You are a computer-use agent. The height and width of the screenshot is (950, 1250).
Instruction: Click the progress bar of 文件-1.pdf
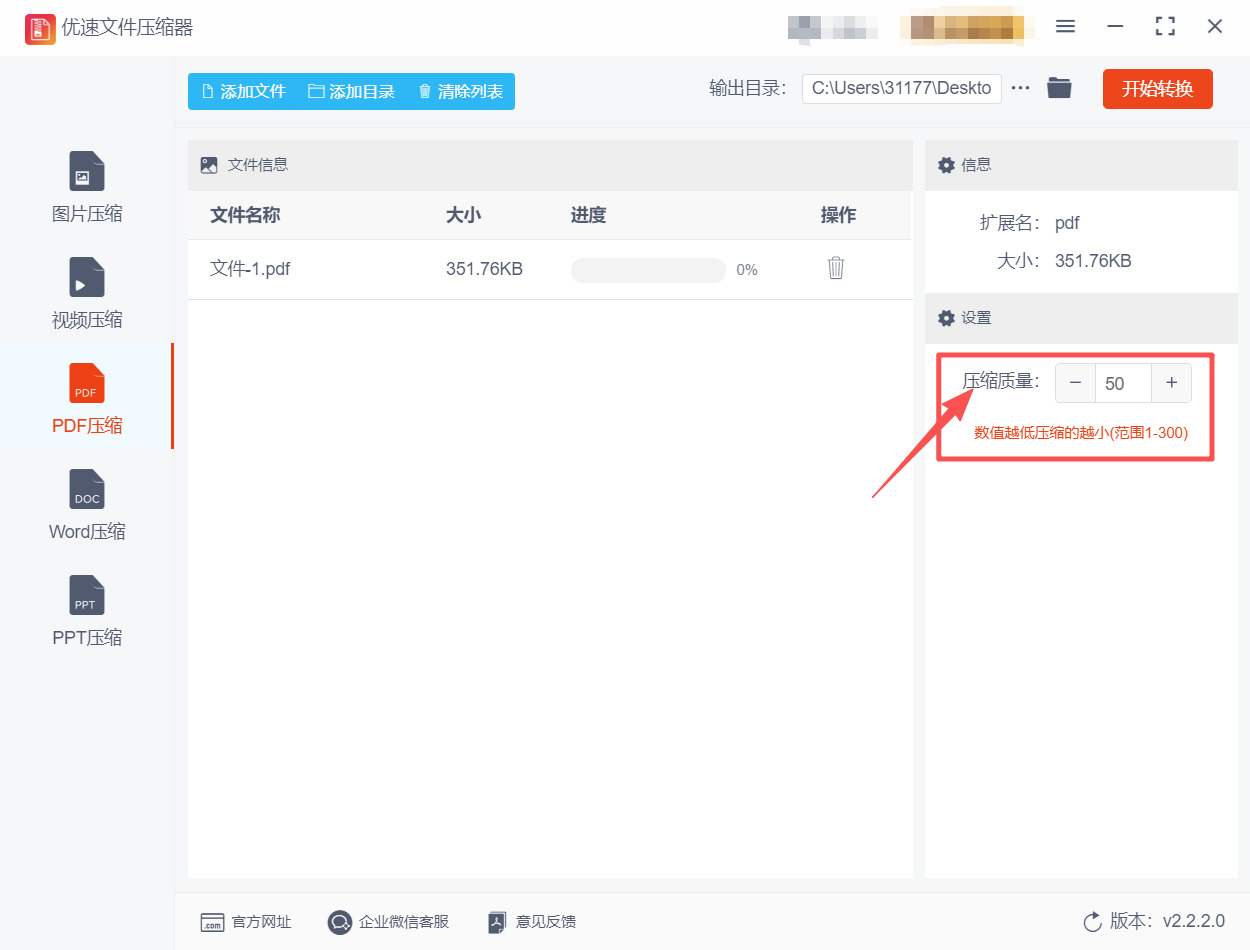(x=648, y=270)
